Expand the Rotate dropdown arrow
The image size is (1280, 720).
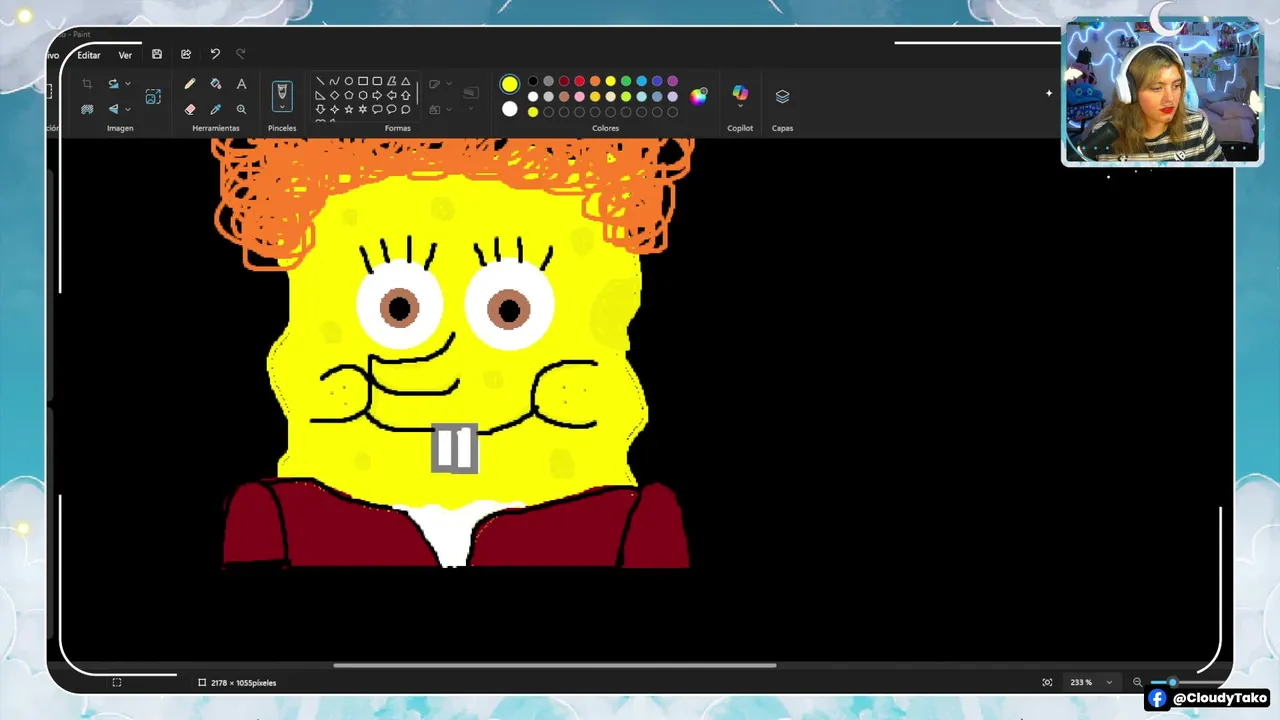128,84
